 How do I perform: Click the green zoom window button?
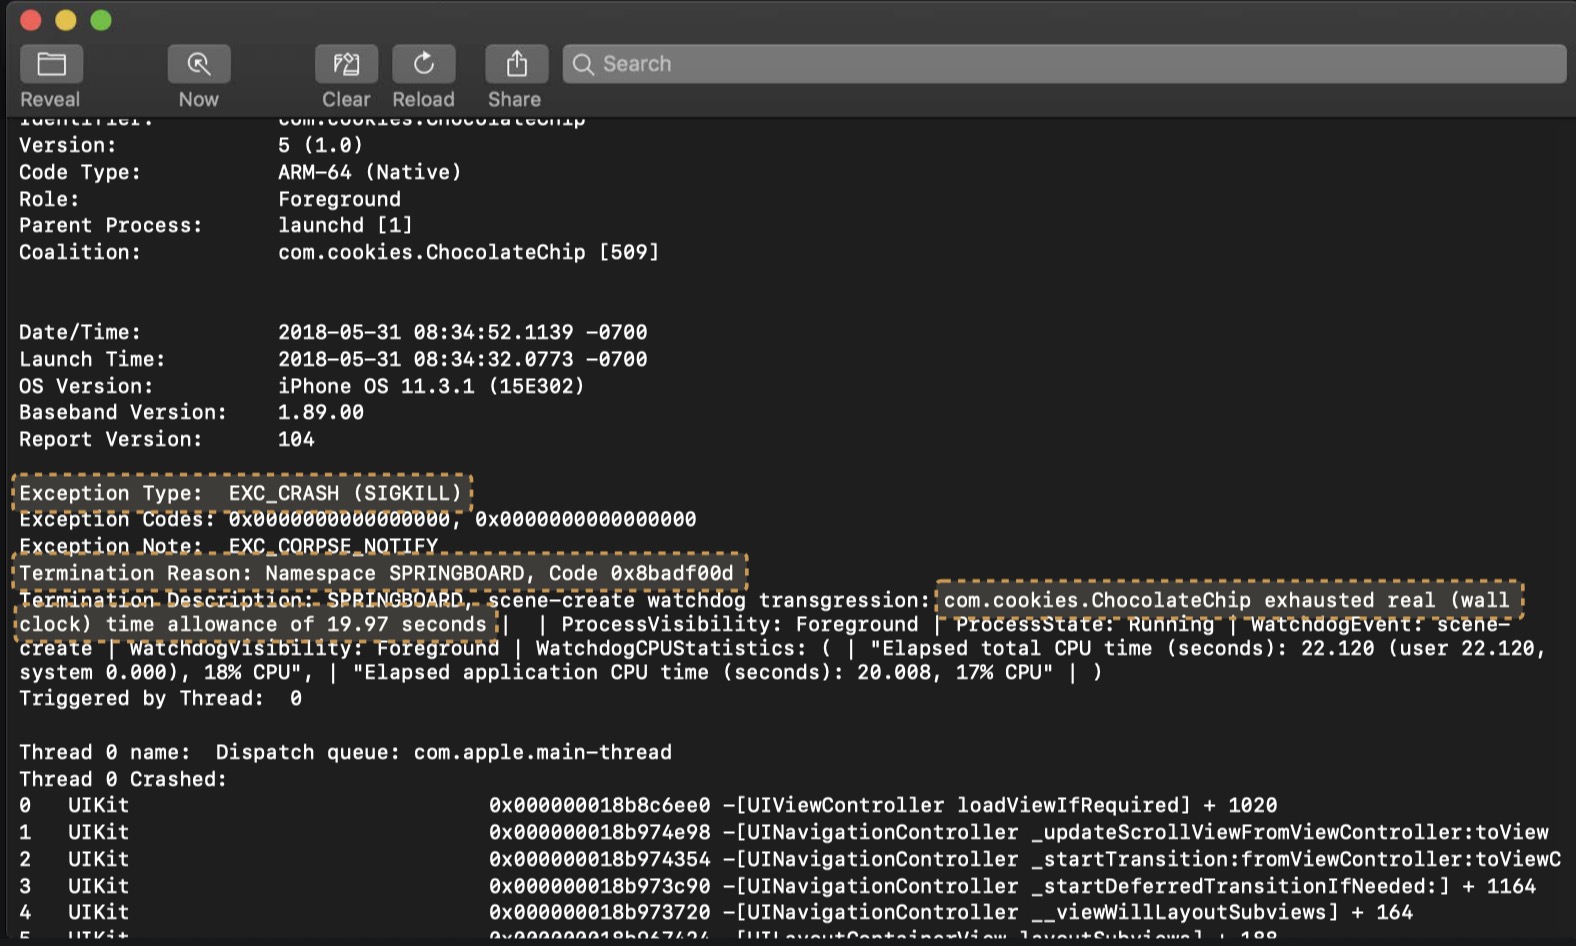(100, 20)
